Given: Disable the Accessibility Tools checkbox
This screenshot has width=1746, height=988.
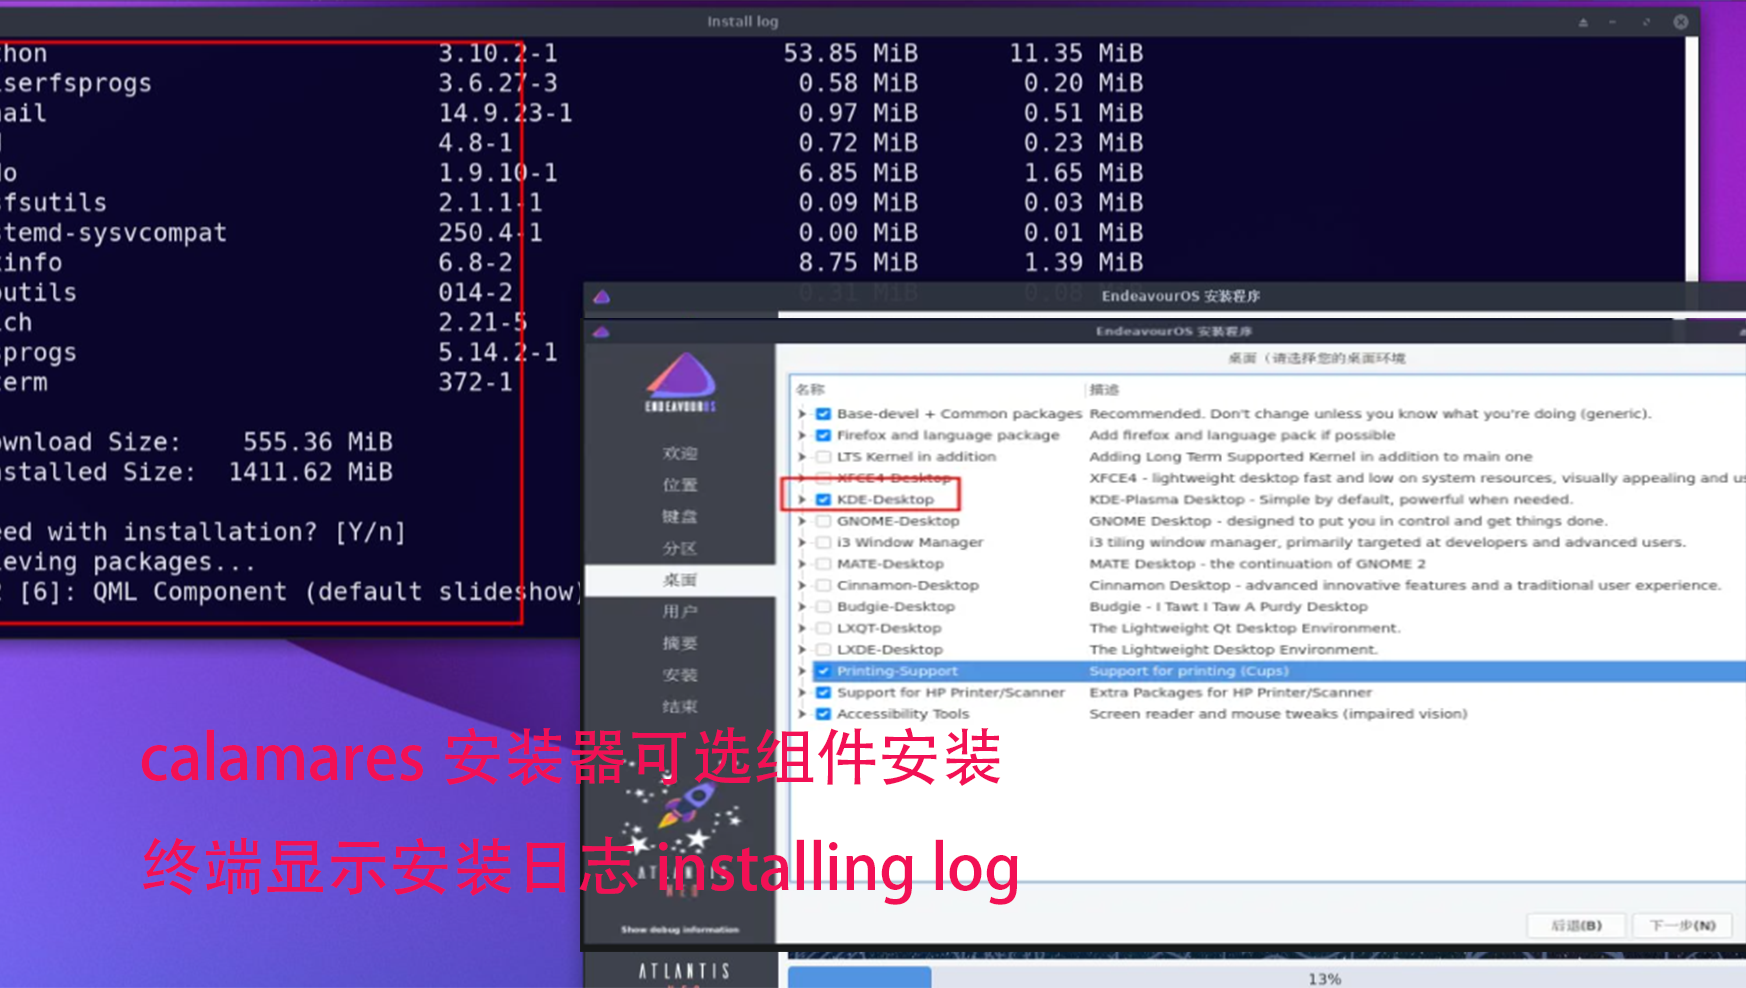Looking at the screenshot, I should pos(823,714).
